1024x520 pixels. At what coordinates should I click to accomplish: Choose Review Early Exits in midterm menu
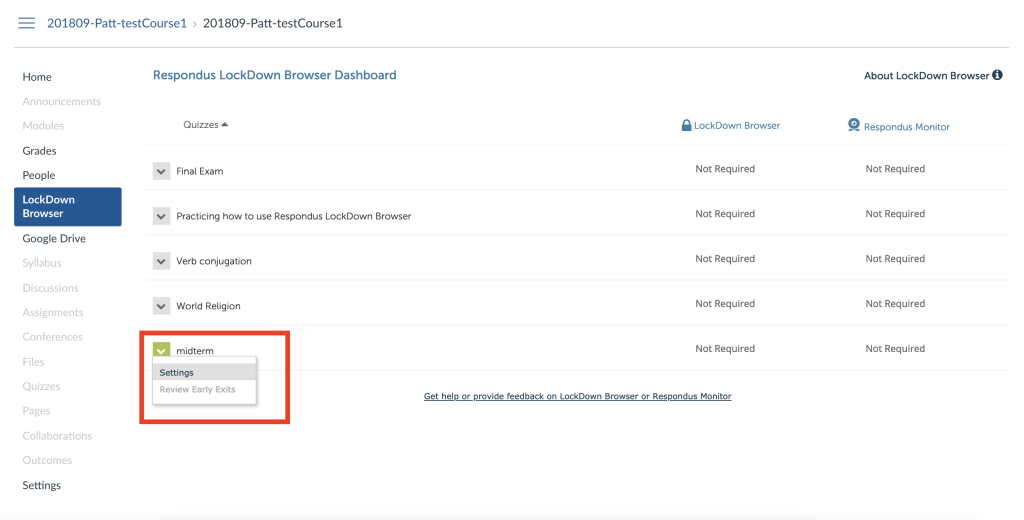click(204, 389)
